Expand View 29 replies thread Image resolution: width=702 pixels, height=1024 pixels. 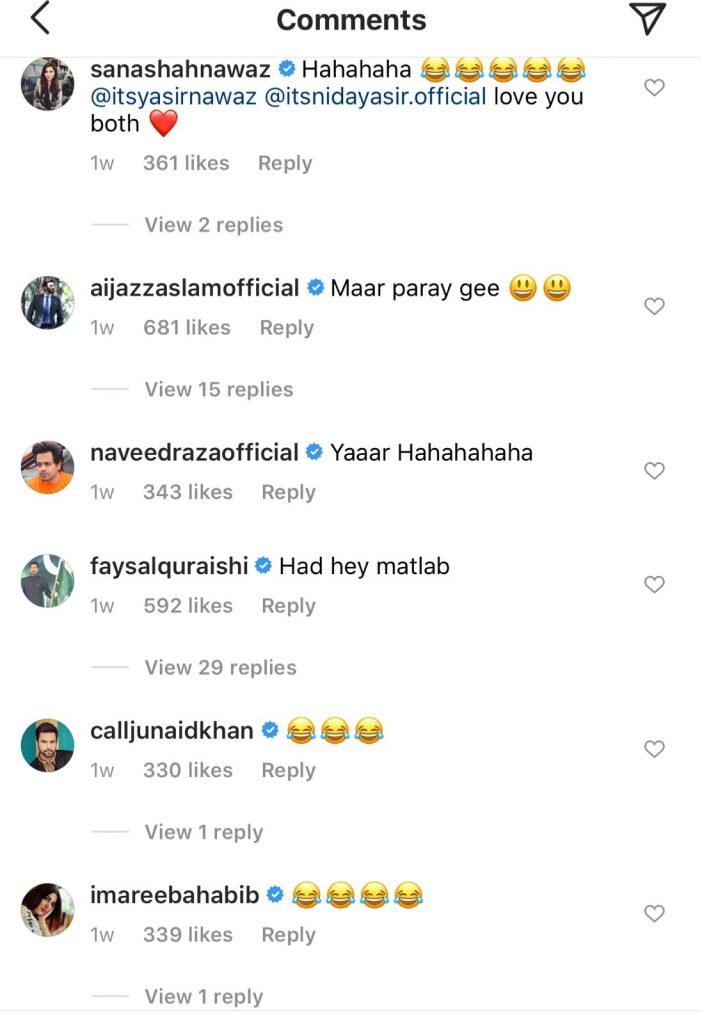click(x=220, y=667)
